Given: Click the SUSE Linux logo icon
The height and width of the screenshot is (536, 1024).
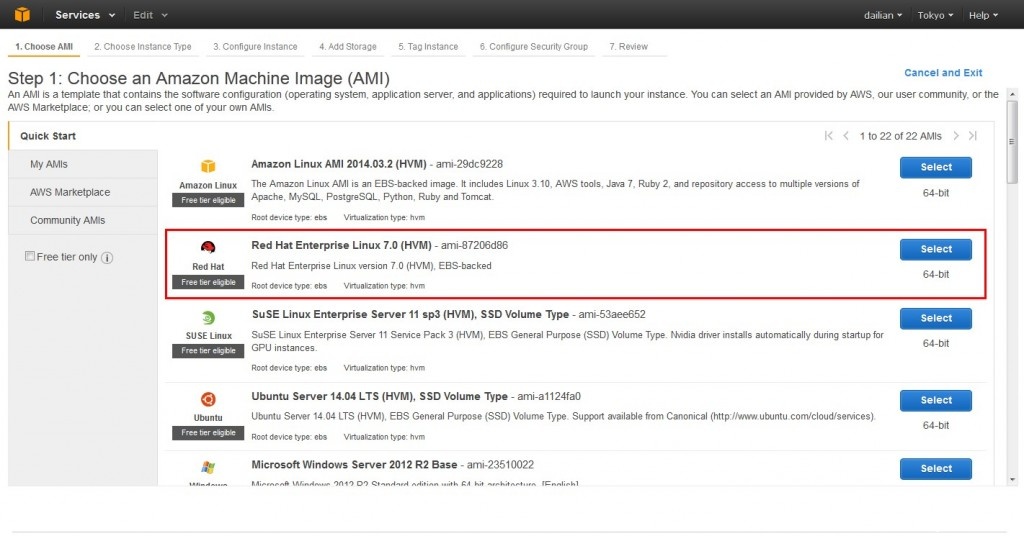Looking at the screenshot, I should click(208, 318).
